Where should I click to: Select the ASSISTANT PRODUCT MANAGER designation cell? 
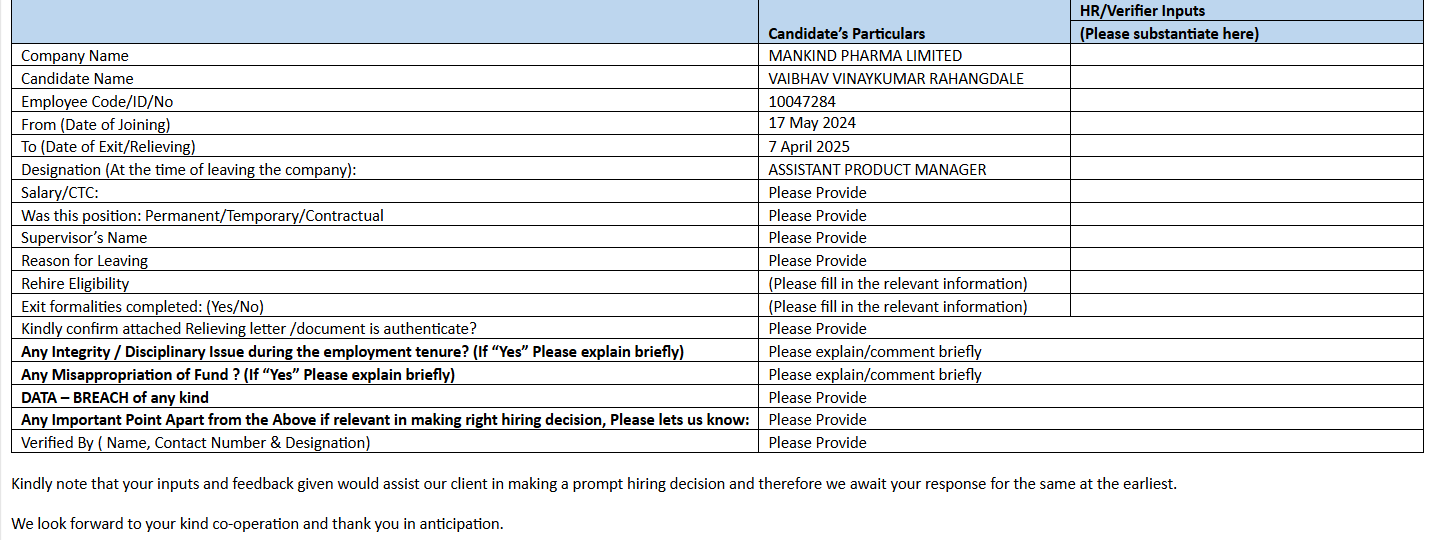click(x=877, y=170)
